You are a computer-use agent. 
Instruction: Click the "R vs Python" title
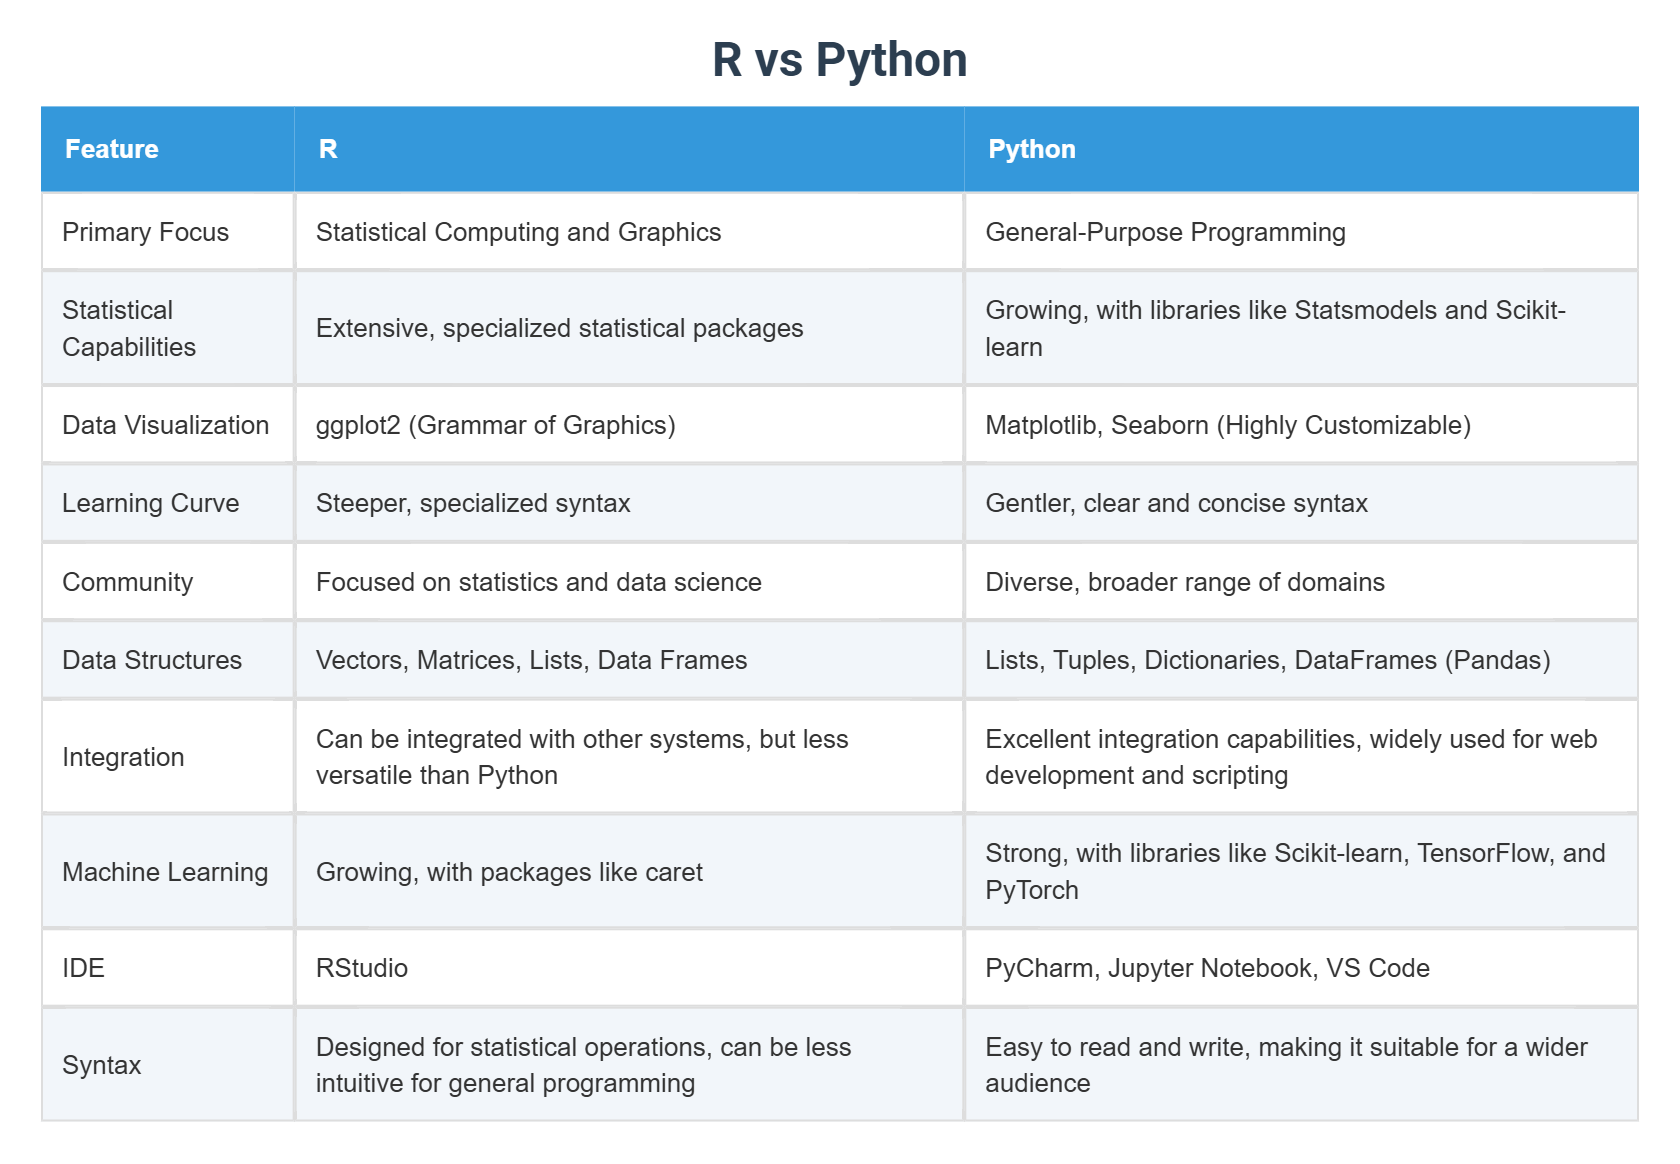click(x=840, y=60)
